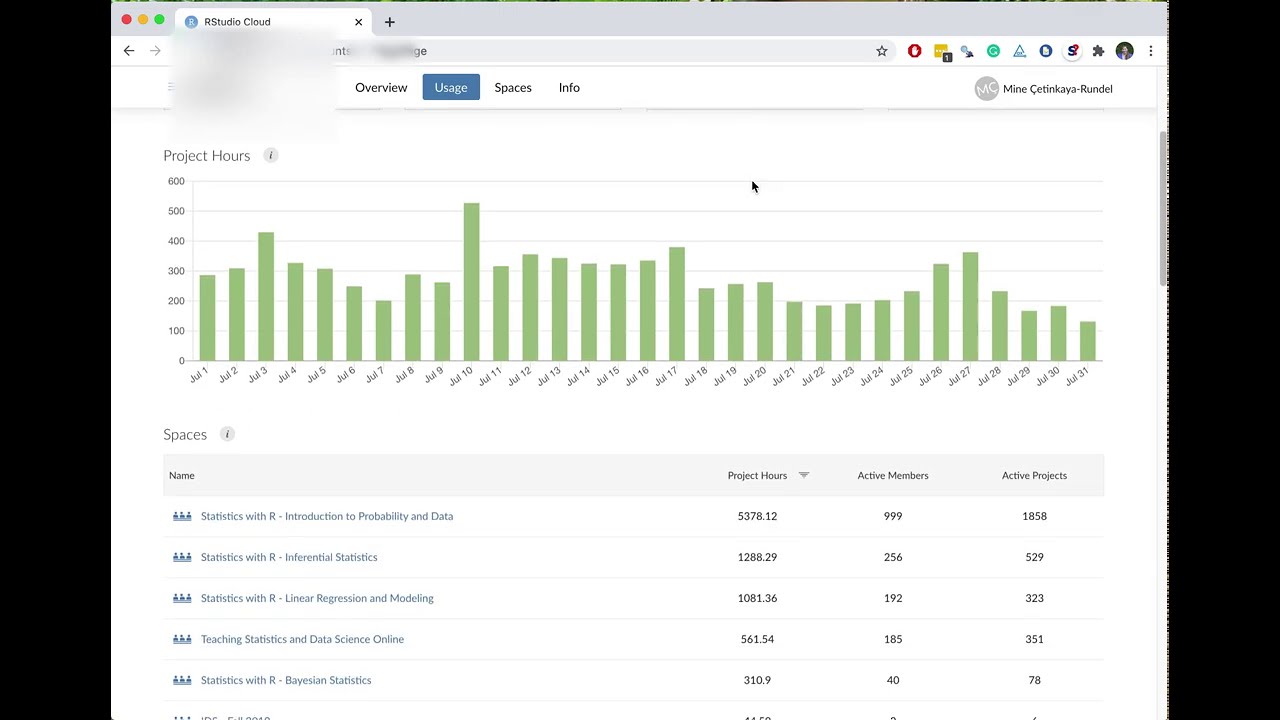Screen dimensions: 1280x720
Task: Open Teaching Statistics and Data Science Online
Action: (302, 639)
